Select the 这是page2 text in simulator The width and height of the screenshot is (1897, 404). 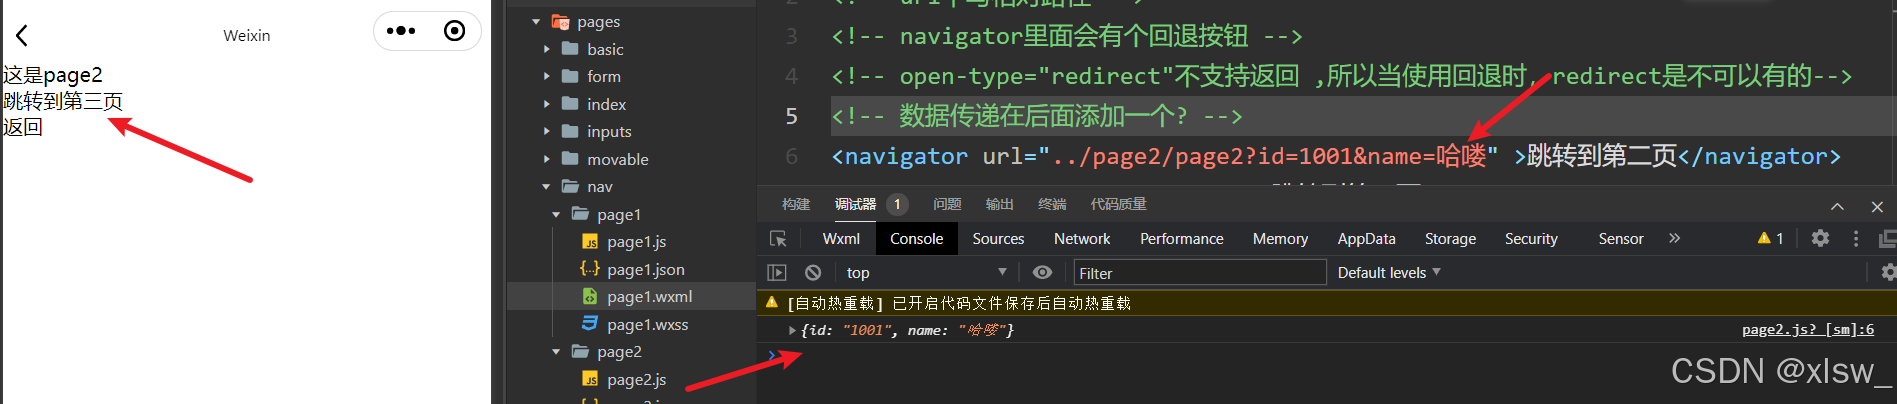tap(53, 75)
